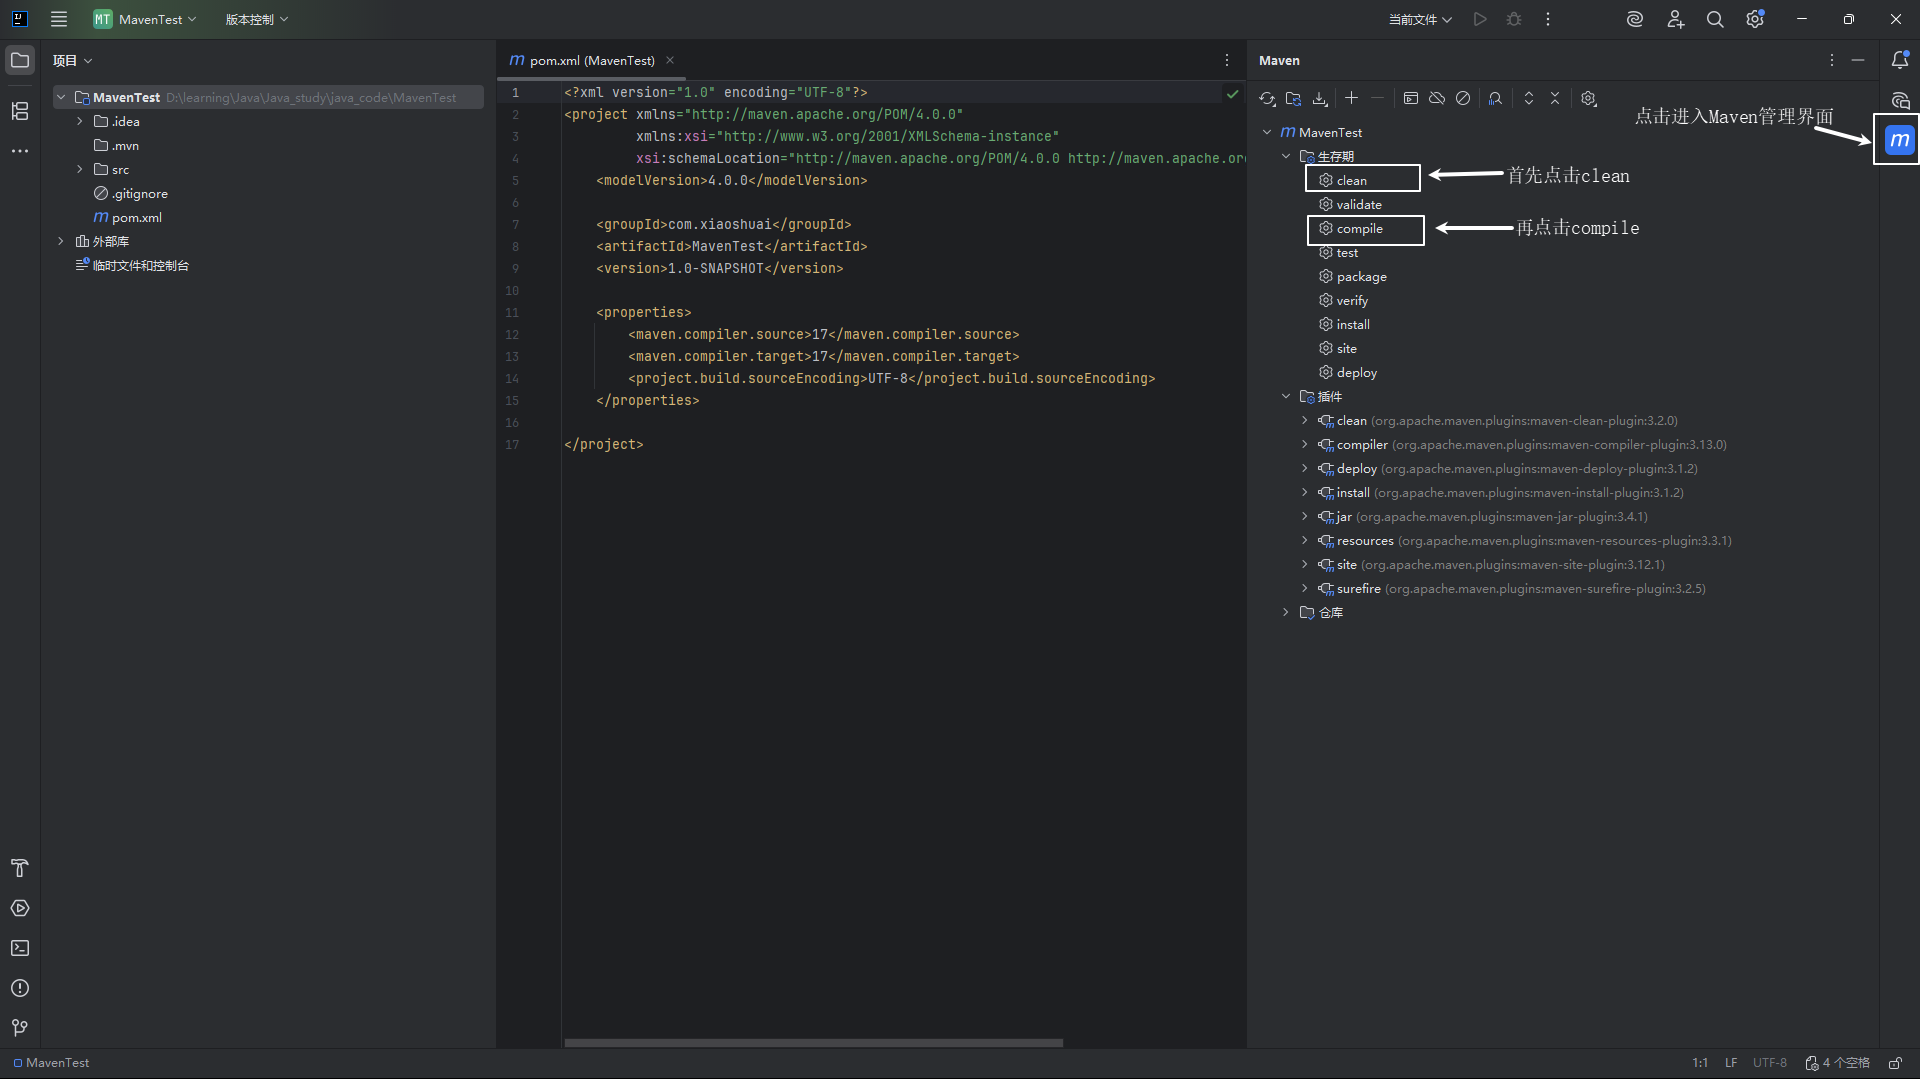Click the Execute Maven Goal icon
Screen dimensions: 1920x1079
(x=1410, y=98)
